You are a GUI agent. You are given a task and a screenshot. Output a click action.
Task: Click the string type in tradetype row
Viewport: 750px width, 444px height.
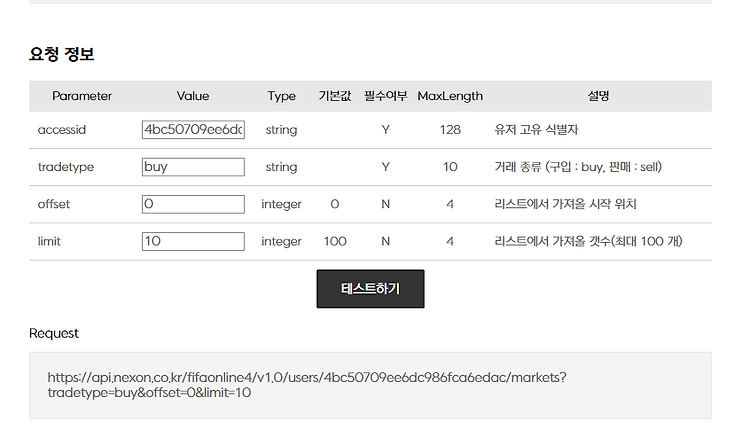click(281, 167)
